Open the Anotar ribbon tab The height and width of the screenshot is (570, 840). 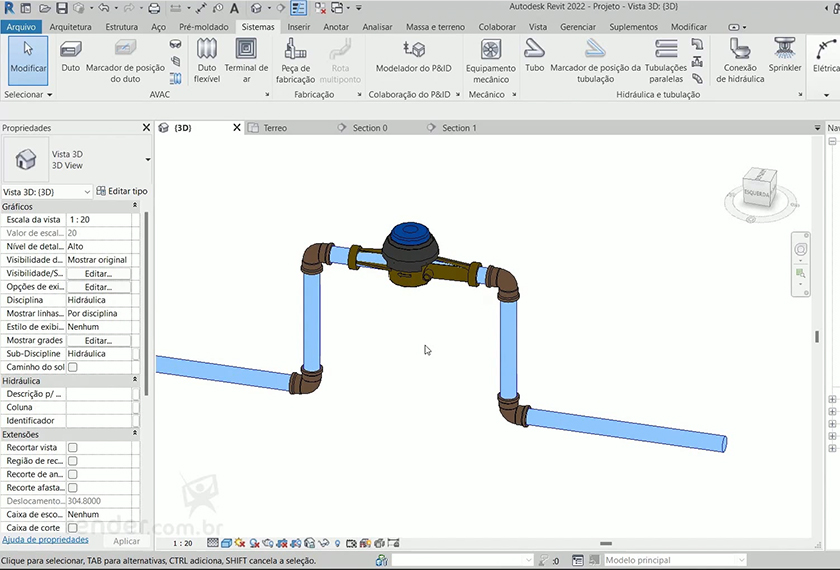point(336,27)
